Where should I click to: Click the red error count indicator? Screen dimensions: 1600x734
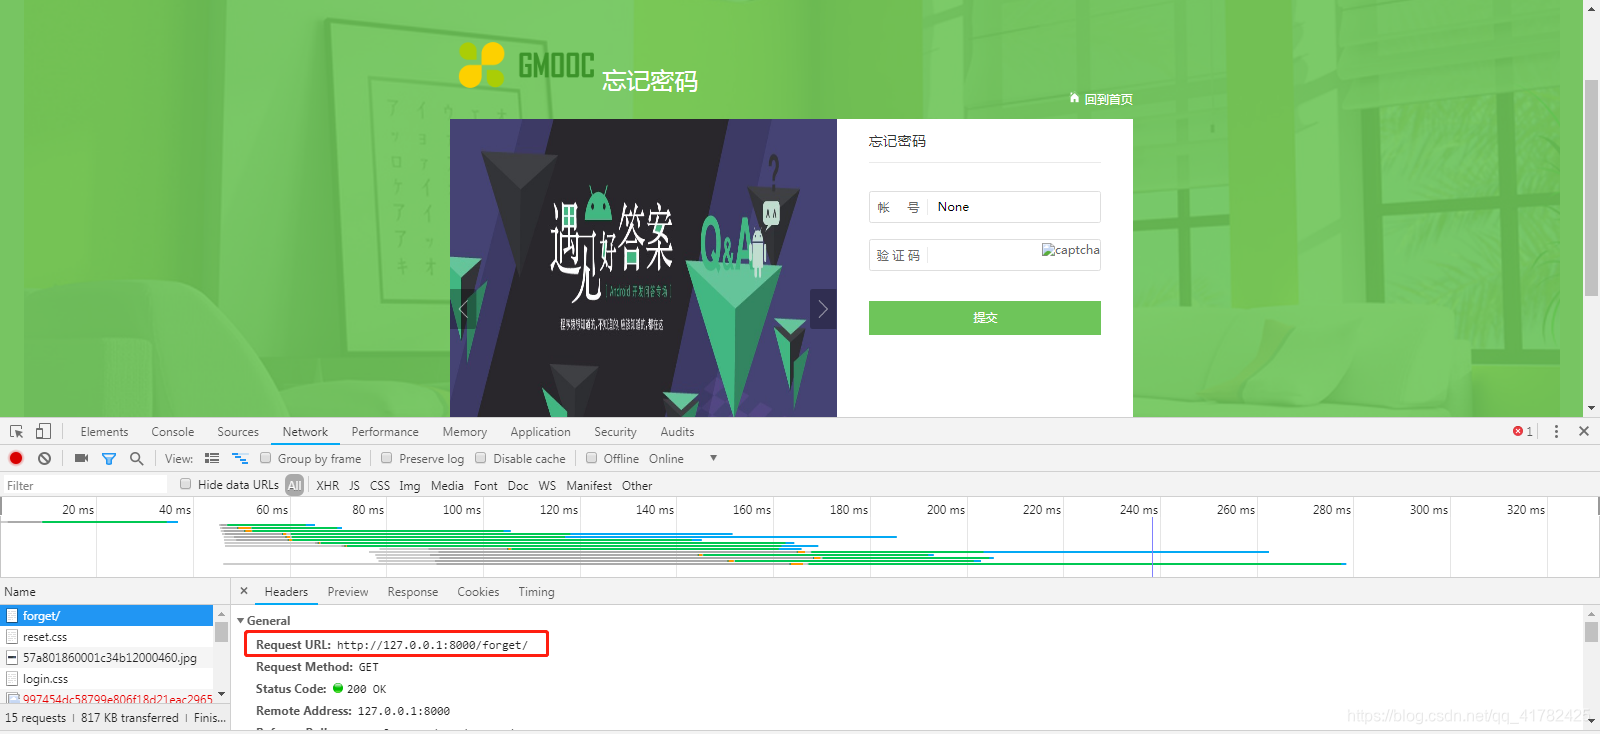(1523, 432)
